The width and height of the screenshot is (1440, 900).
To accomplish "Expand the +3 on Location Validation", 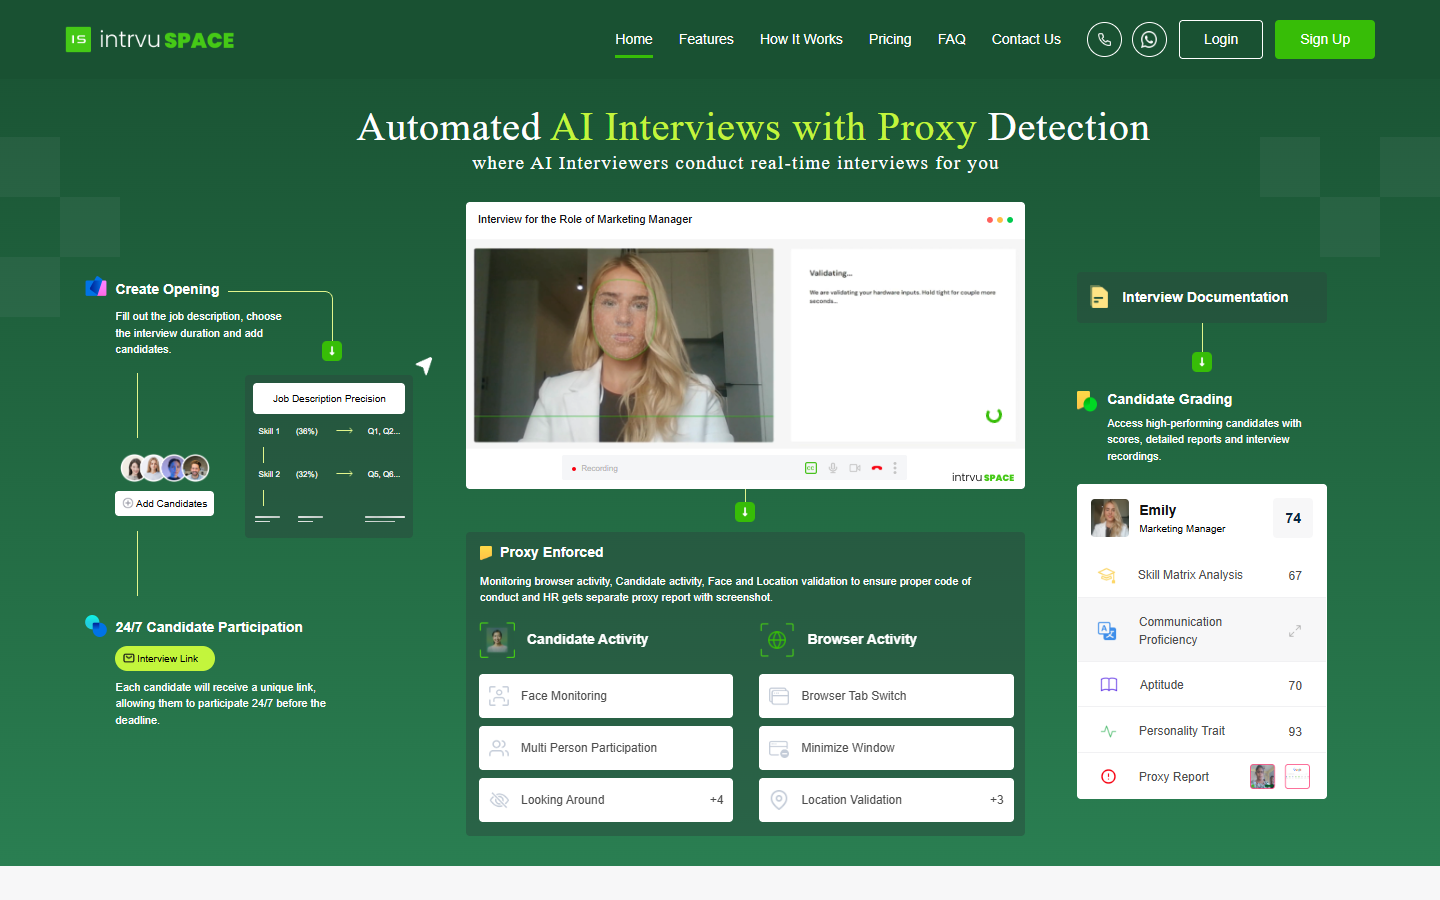I will [x=996, y=800].
